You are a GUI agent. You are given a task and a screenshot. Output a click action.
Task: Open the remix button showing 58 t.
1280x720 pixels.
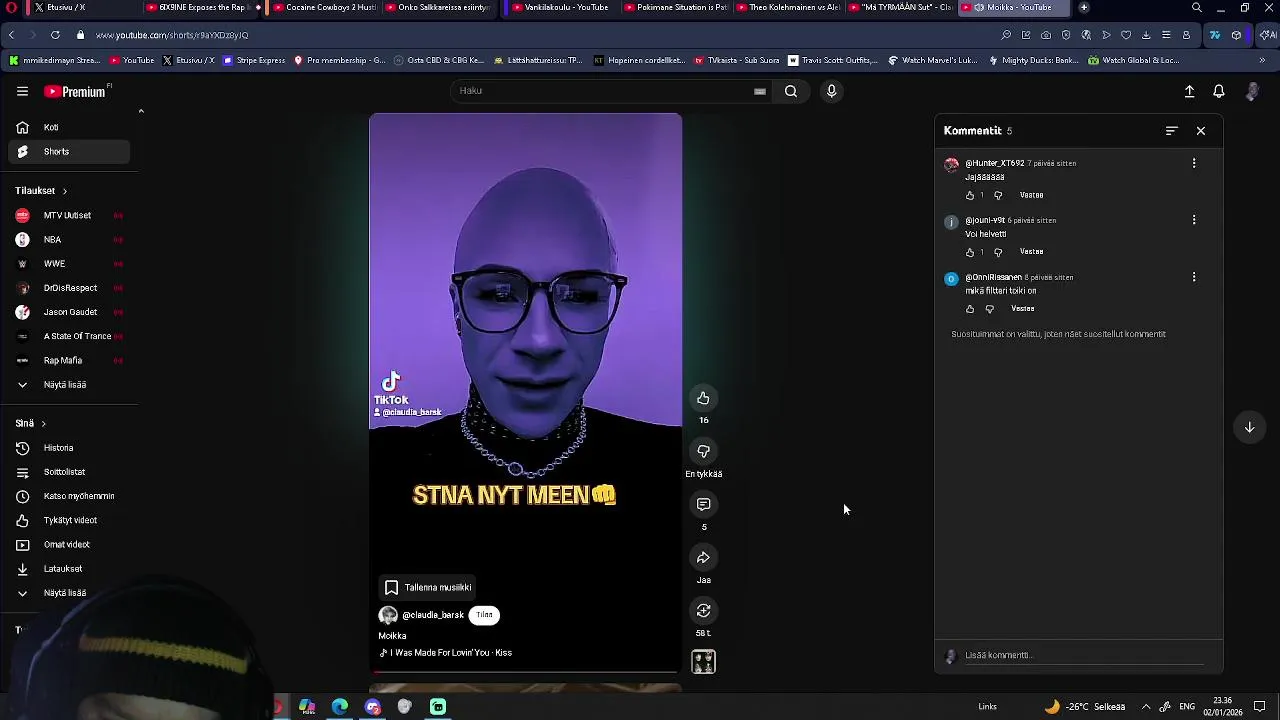click(703, 610)
